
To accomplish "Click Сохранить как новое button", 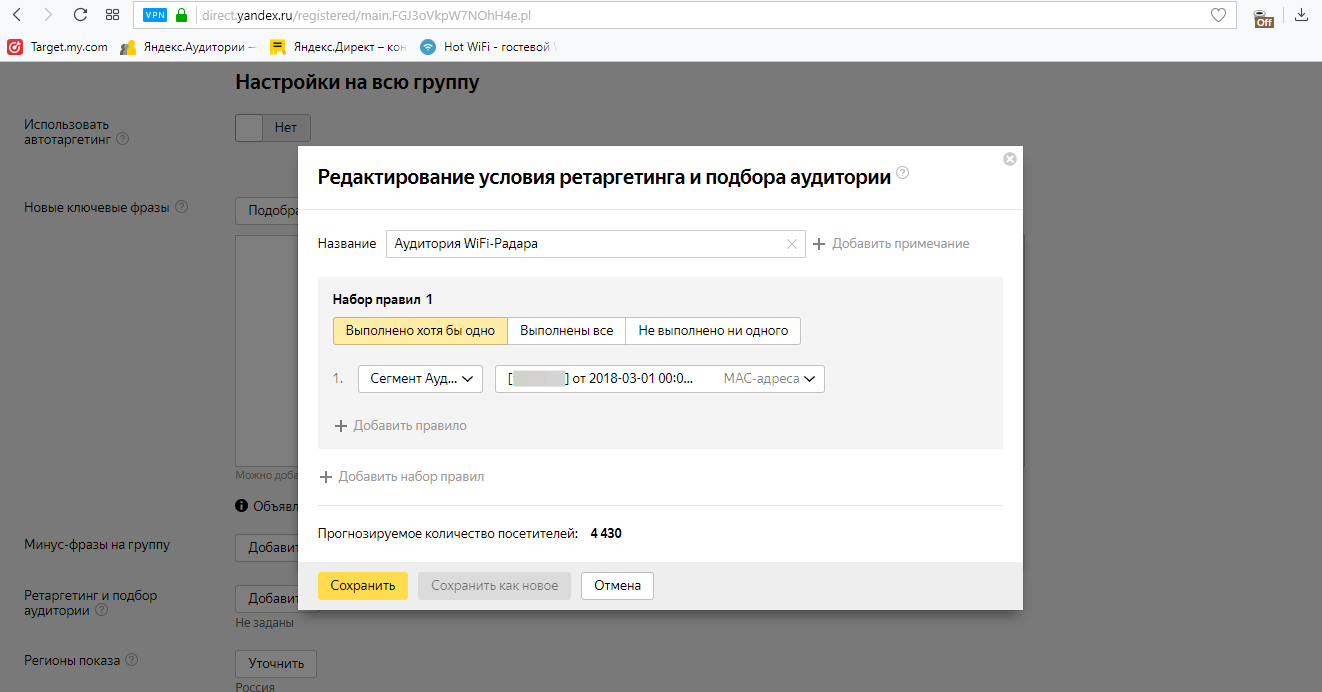I will click(495, 585).
